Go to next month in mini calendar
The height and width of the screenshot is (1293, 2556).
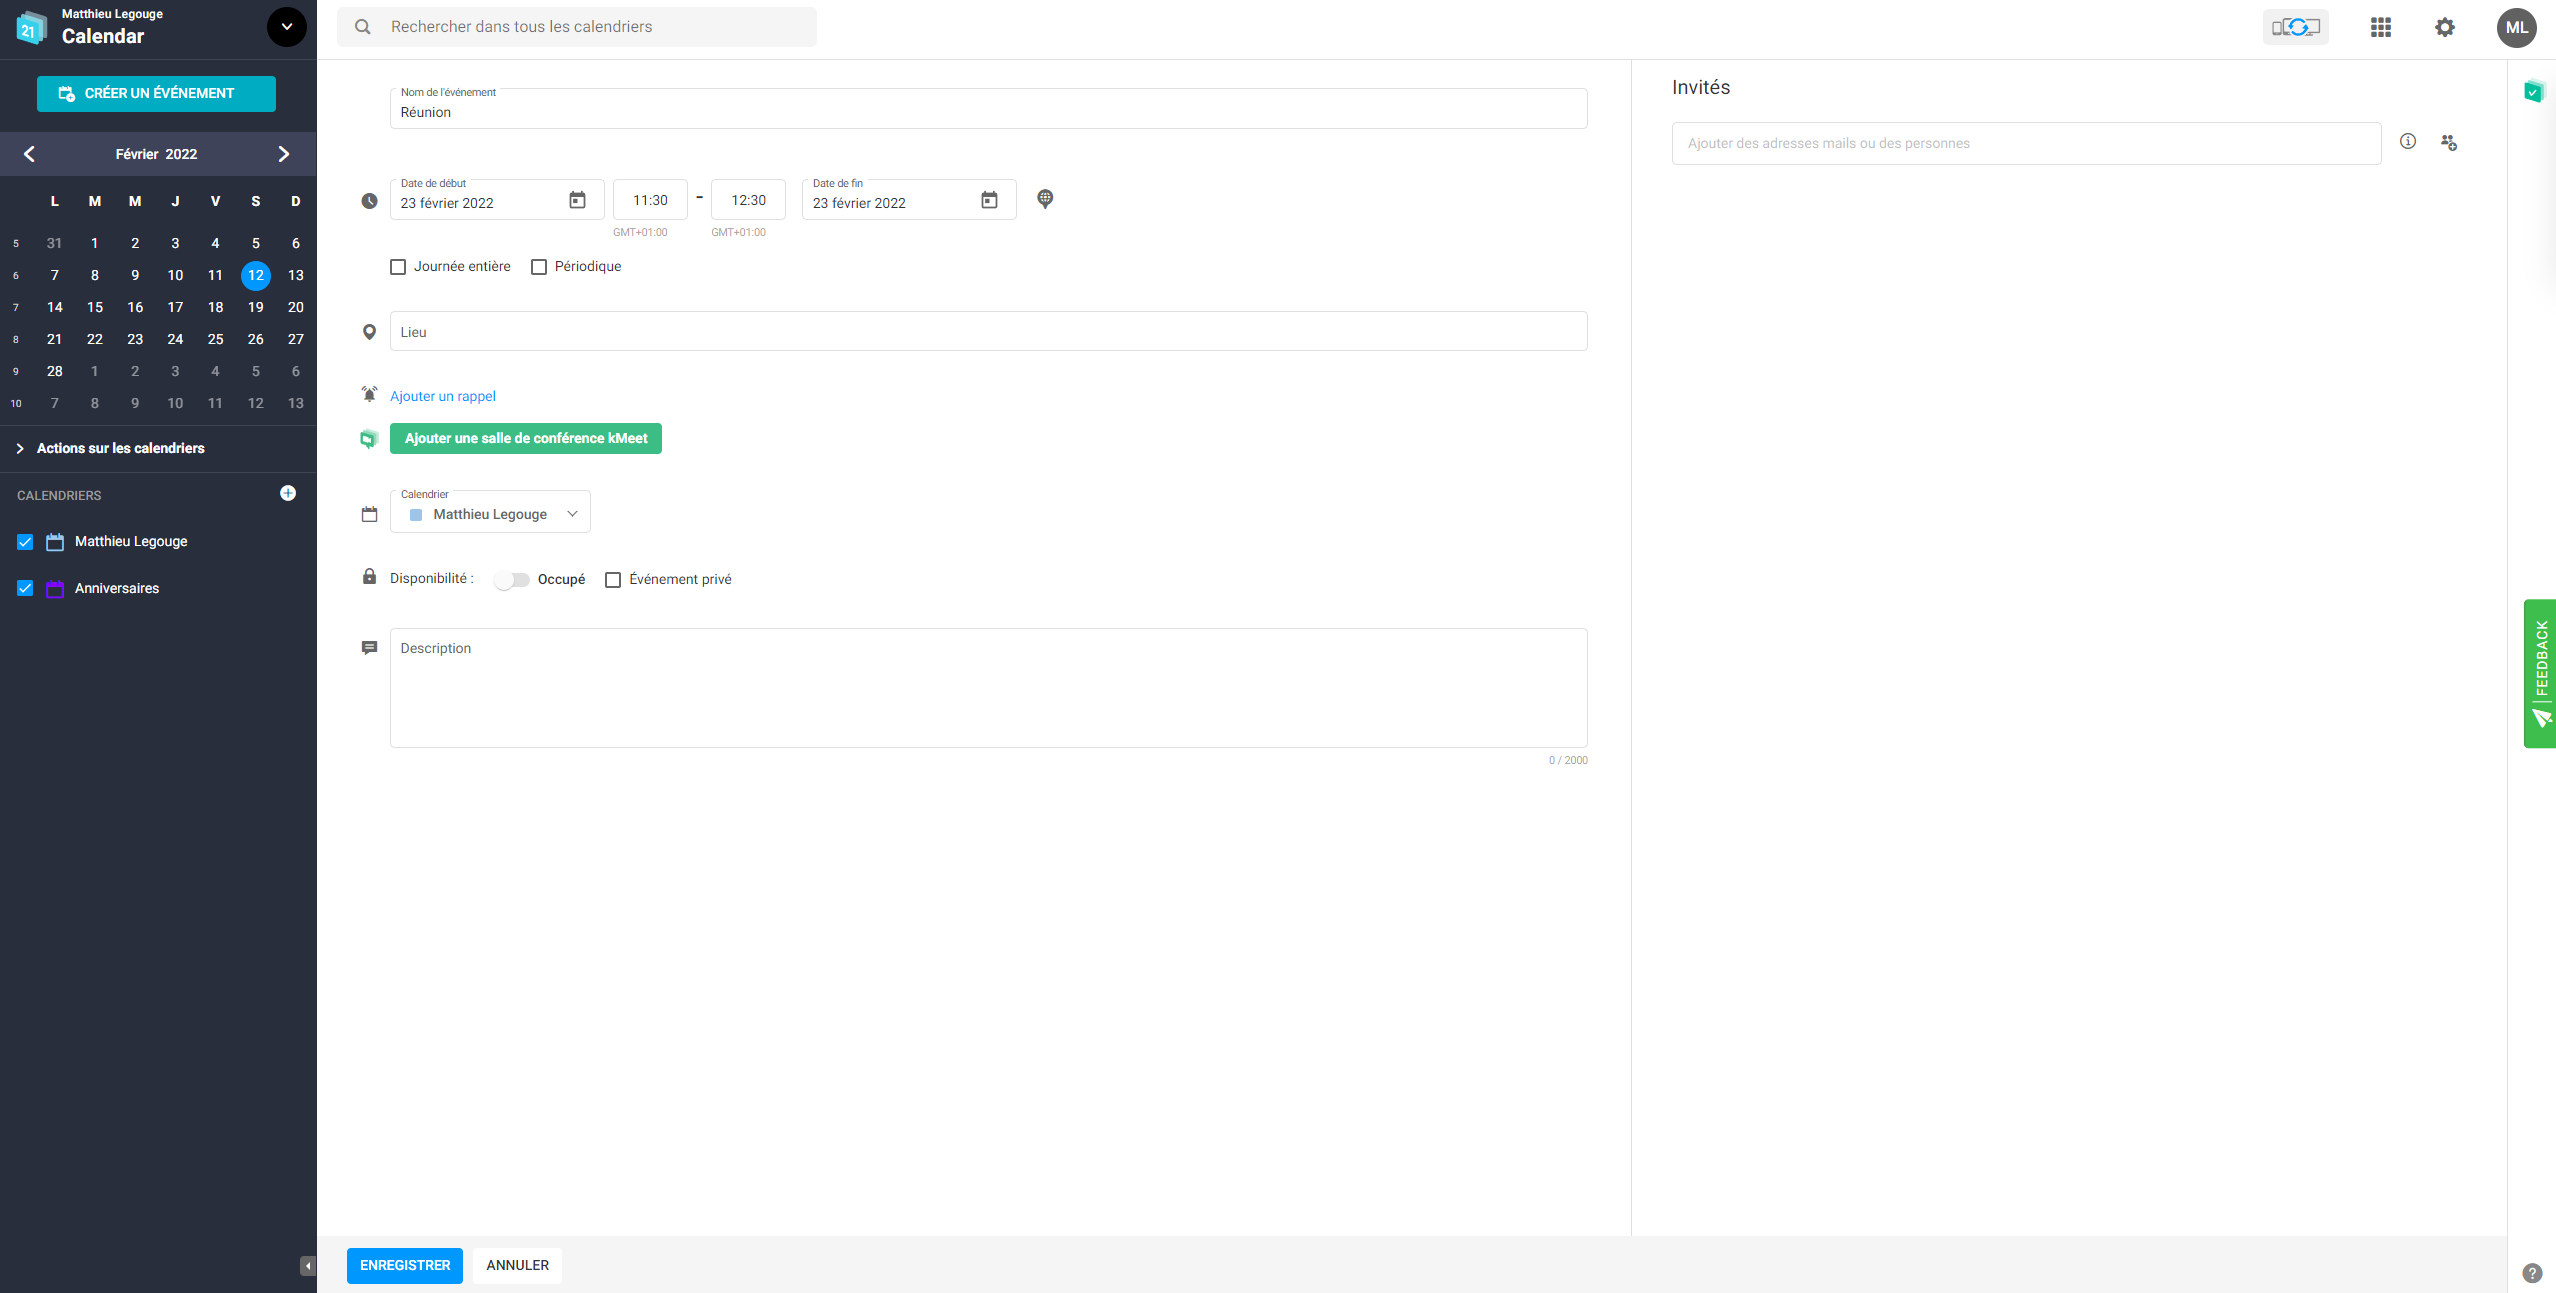[283, 154]
